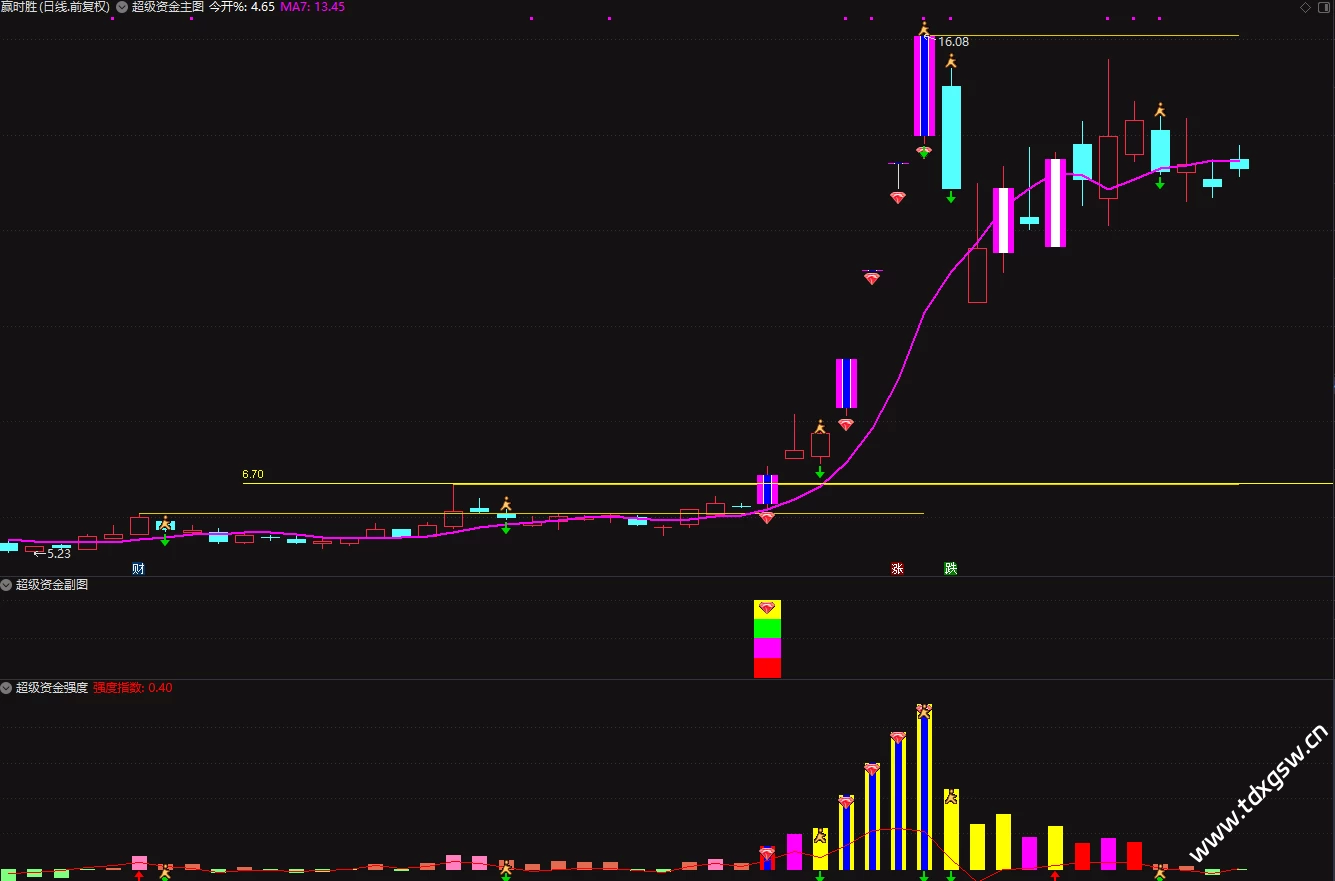Click the 超级资金主图 indicator label
1335x881 pixels.
(168, 7)
